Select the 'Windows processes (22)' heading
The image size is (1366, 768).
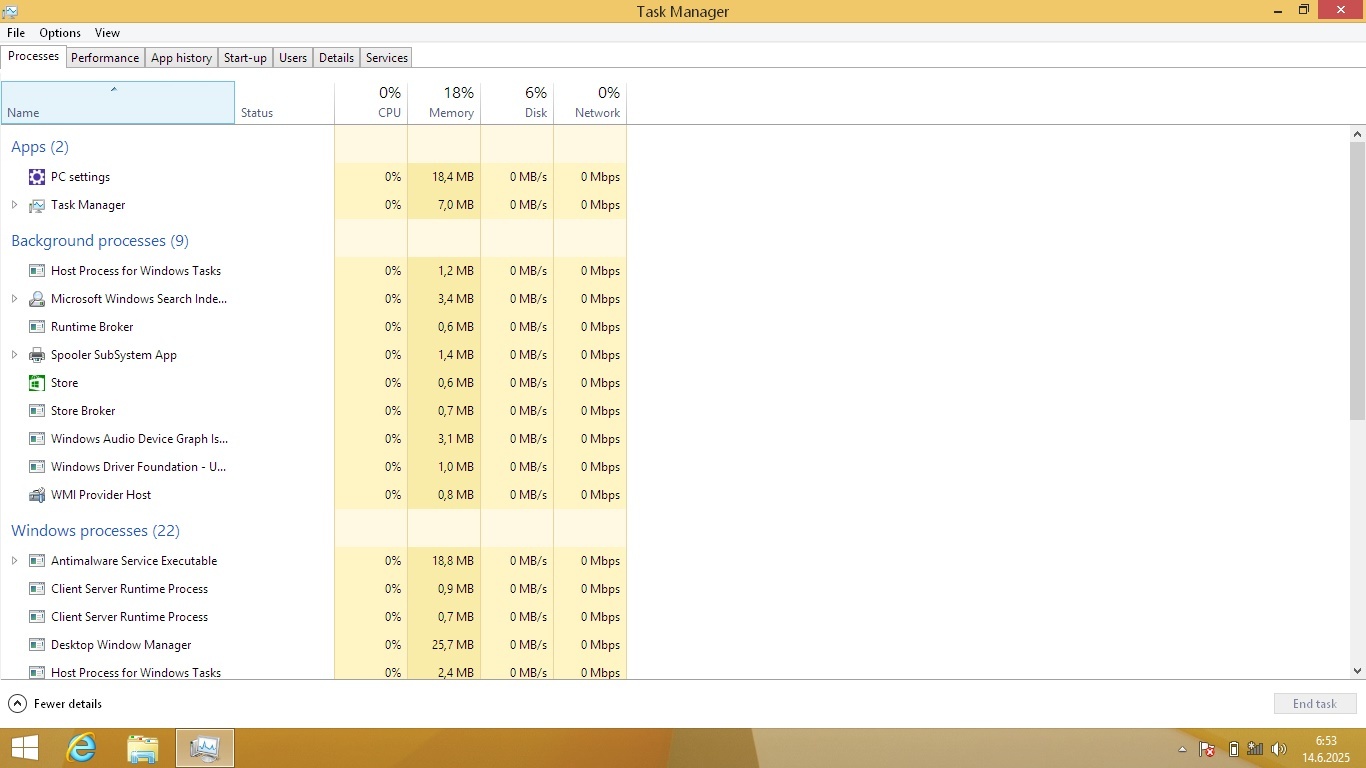(x=96, y=531)
